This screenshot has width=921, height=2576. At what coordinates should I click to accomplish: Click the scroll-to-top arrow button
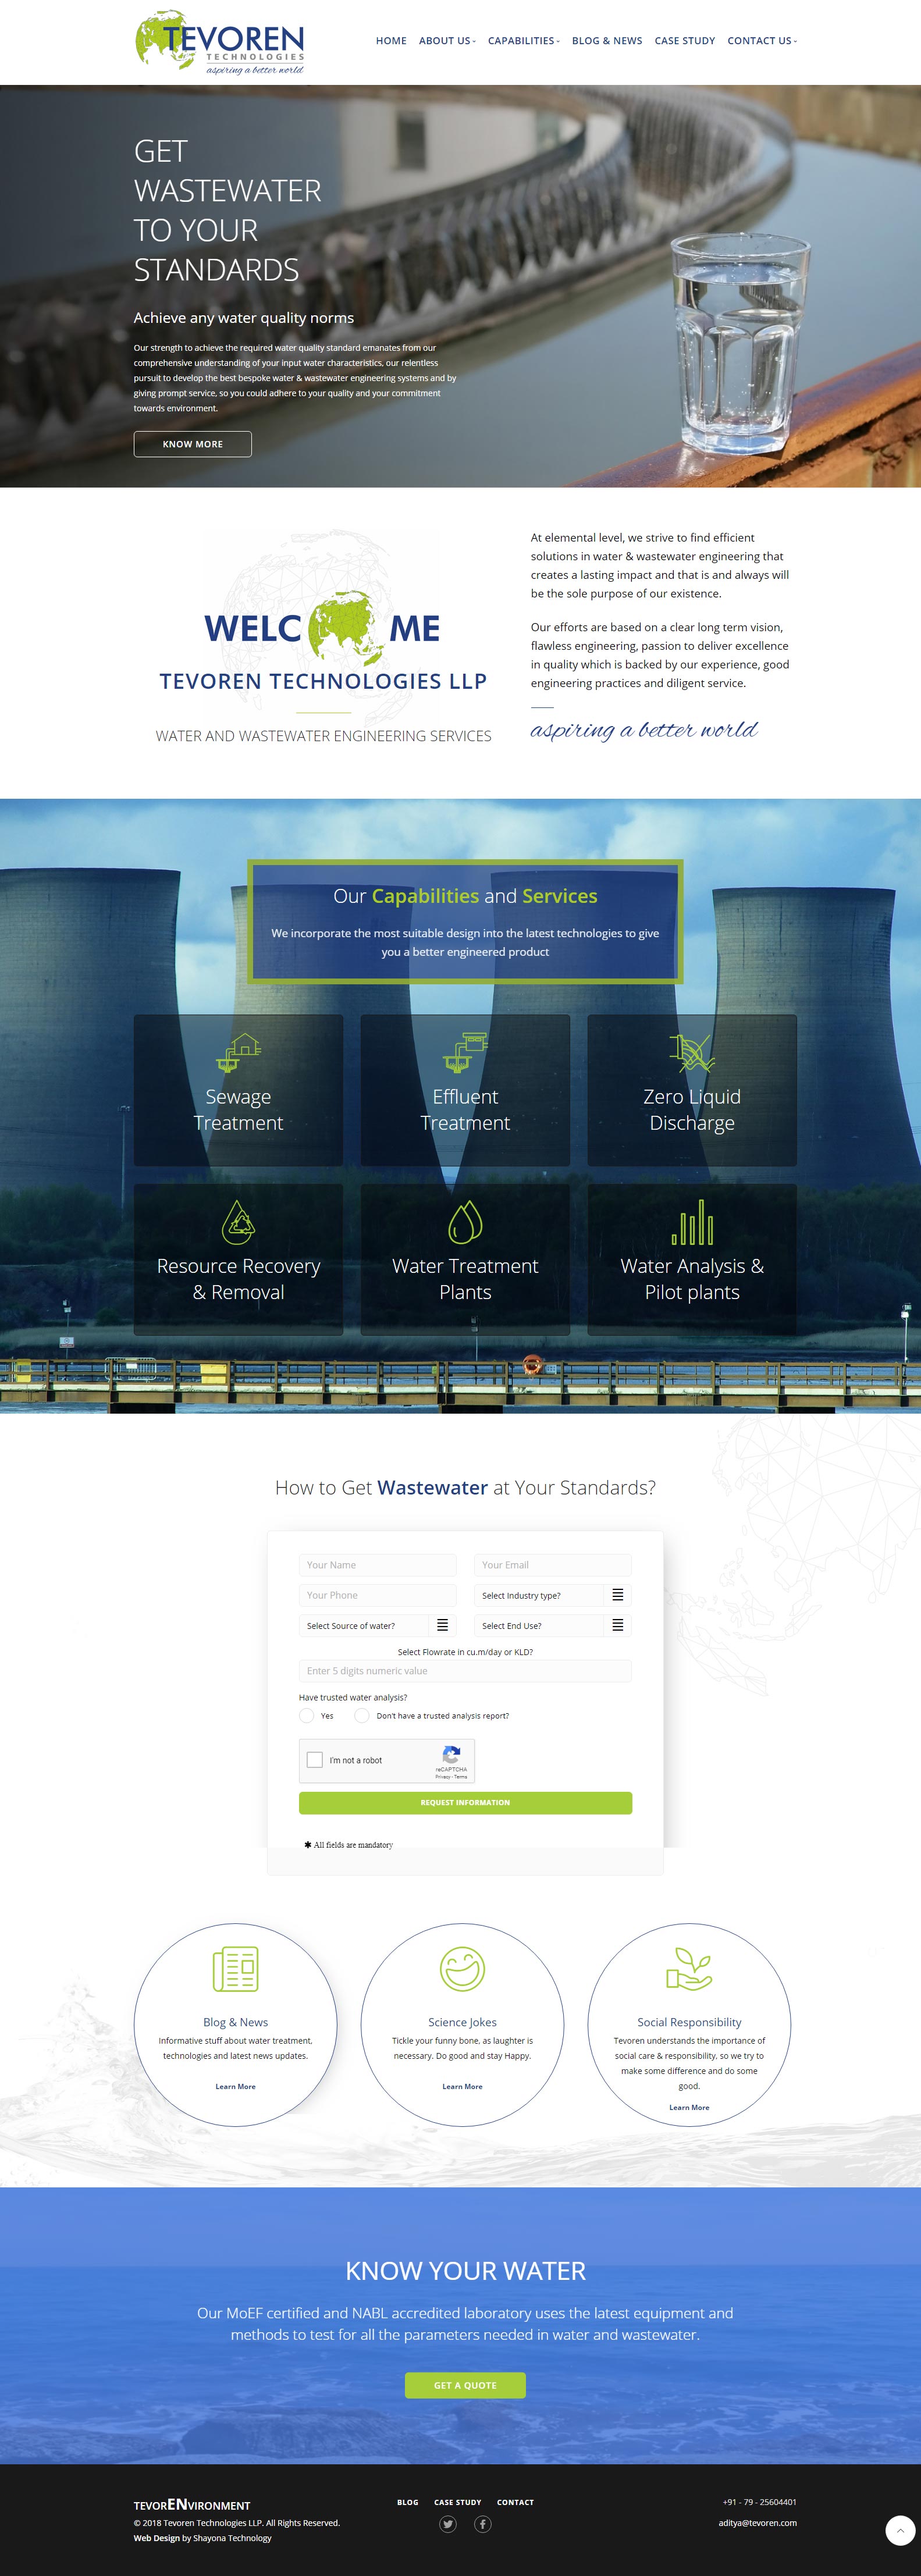(900, 2530)
